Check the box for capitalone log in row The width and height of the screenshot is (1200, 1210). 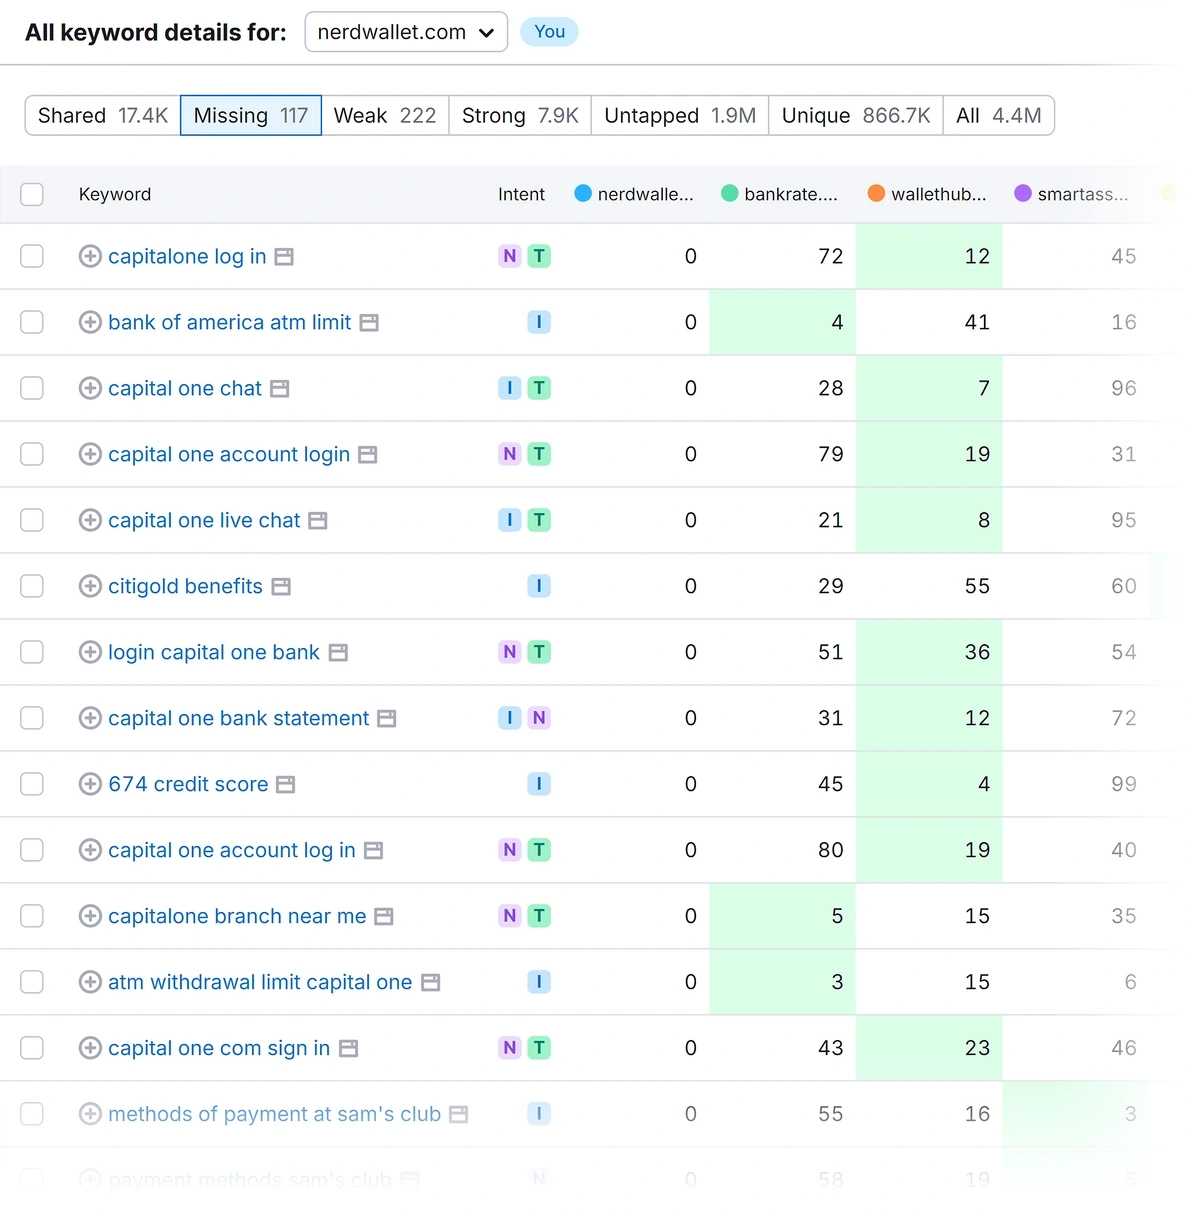(x=32, y=256)
